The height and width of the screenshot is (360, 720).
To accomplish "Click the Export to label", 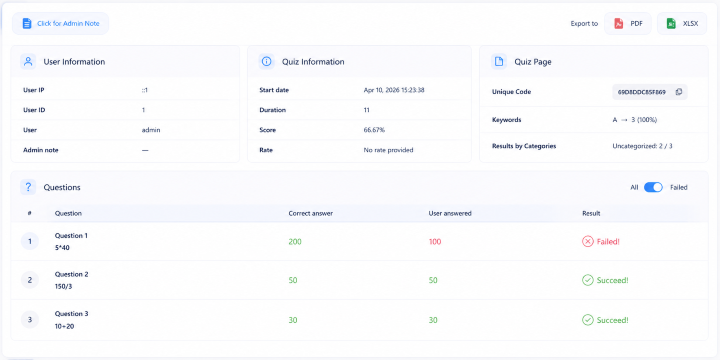I will coord(584,23).
